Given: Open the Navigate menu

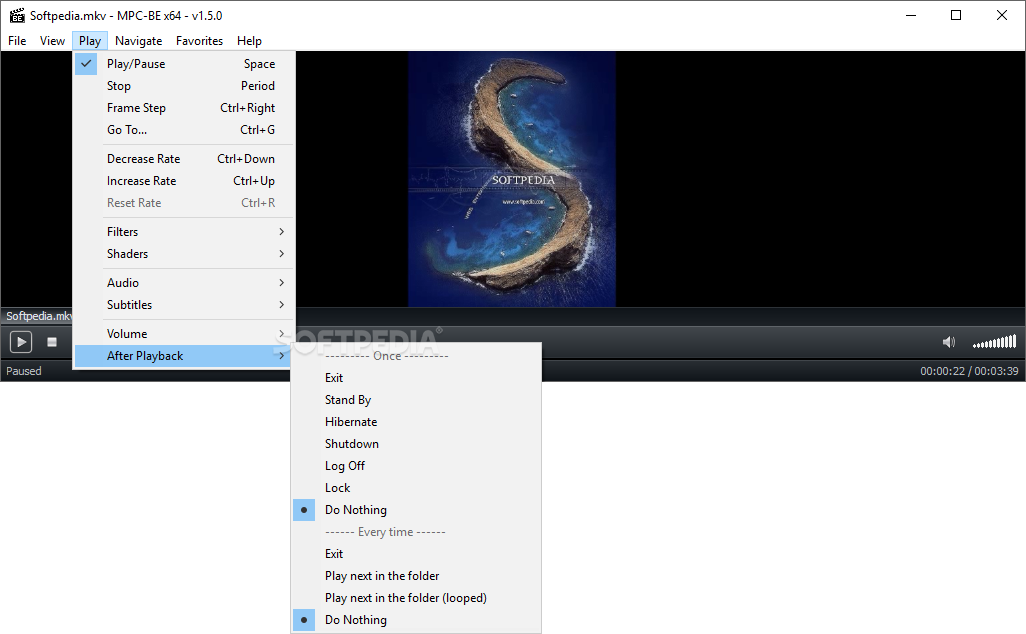Looking at the screenshot, I should coord(139,41).
